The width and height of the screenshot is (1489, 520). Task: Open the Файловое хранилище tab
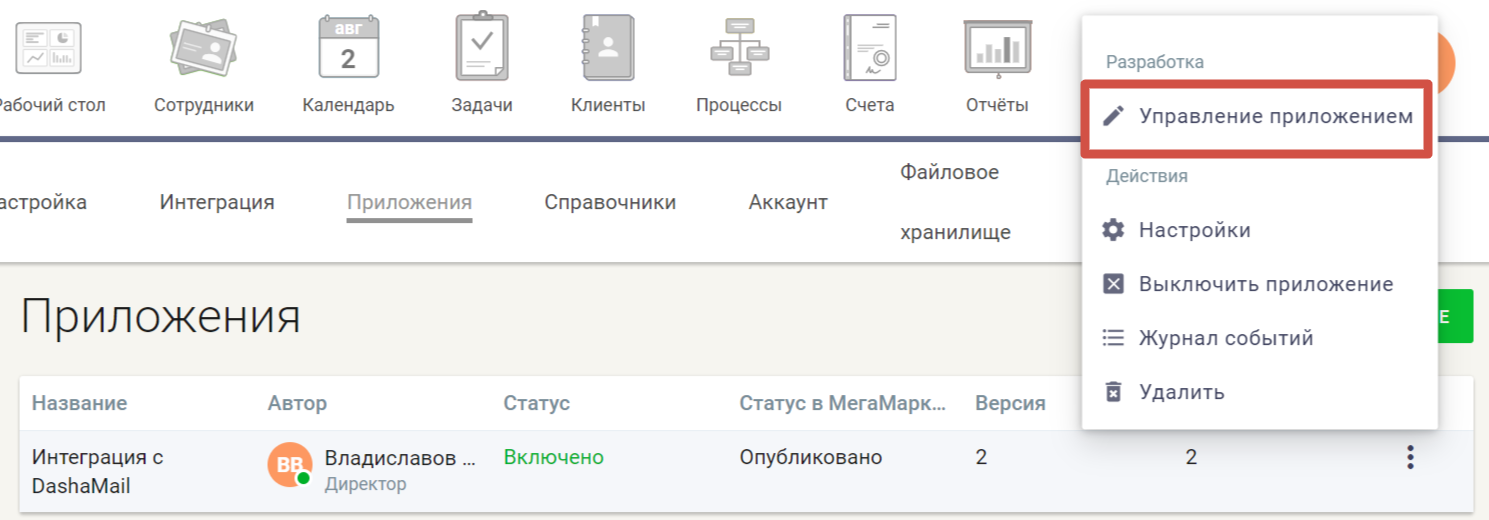coord(954,202)
